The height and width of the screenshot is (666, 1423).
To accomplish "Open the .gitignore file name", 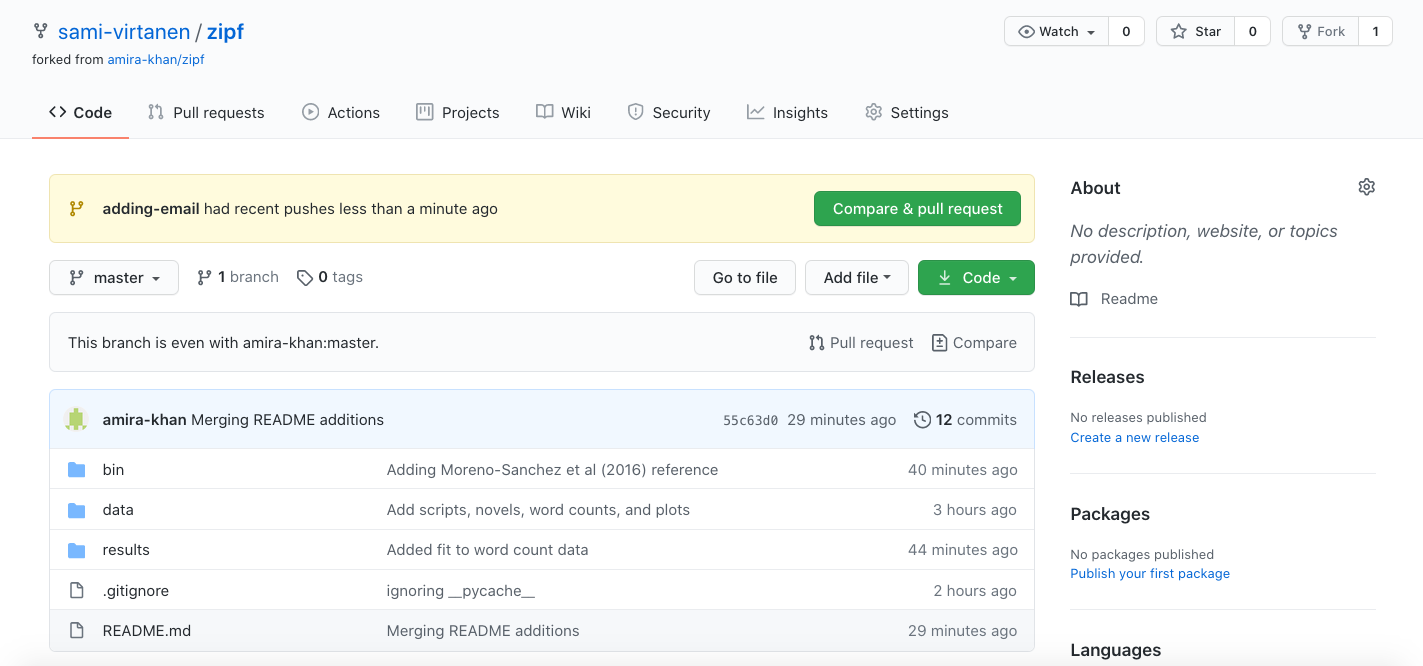I will pyautogui.click(x=135, y=591).
